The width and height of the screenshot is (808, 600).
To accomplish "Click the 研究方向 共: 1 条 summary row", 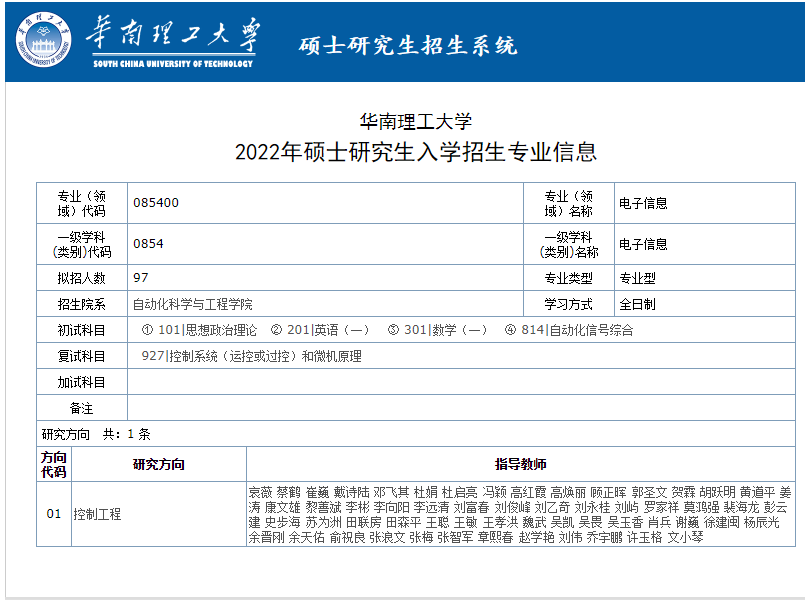I will 416,434.
